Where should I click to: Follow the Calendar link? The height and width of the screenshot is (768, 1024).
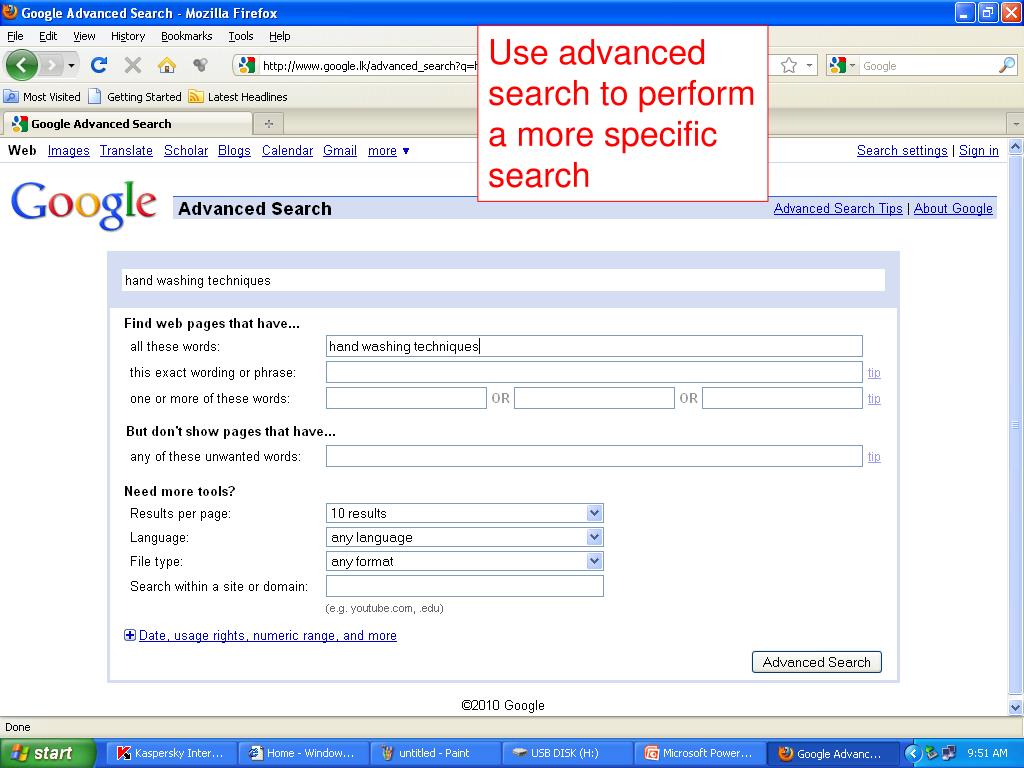[287, 151]
